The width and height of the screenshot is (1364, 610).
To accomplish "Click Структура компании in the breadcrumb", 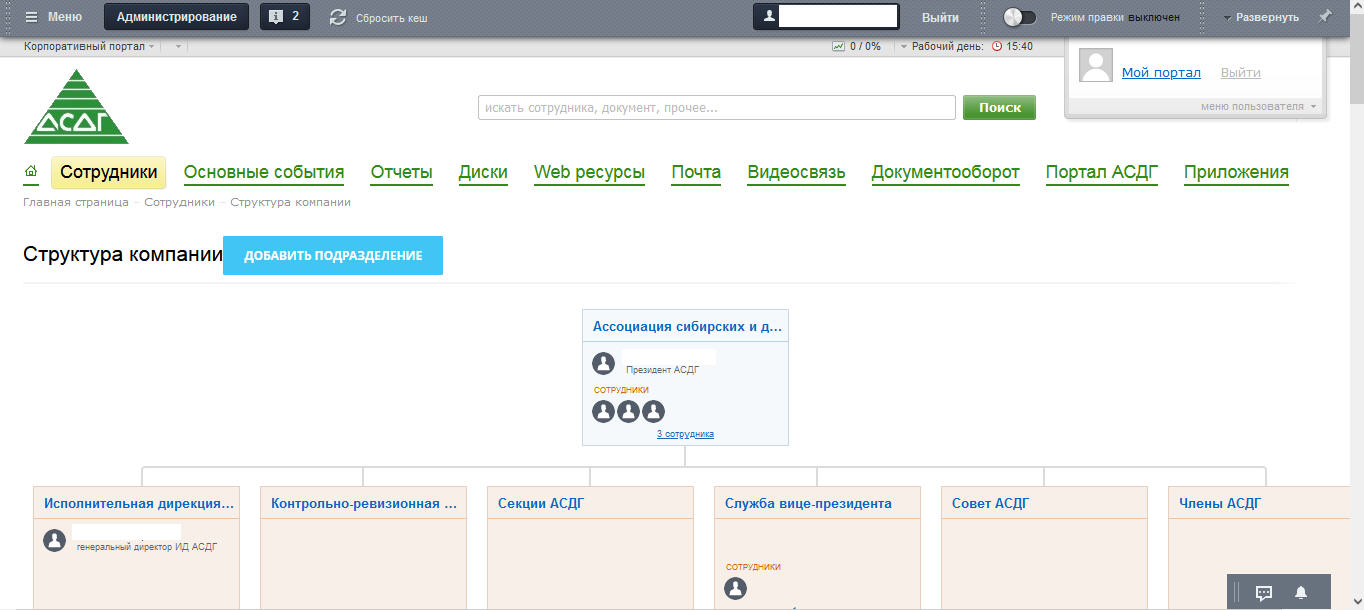I will 290,202.
